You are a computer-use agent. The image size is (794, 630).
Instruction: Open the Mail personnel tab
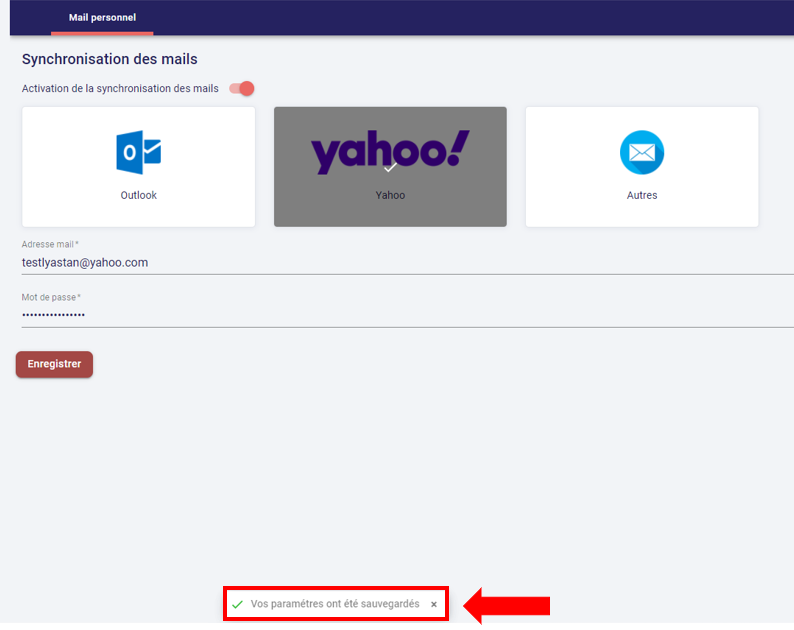coord(102,18)
